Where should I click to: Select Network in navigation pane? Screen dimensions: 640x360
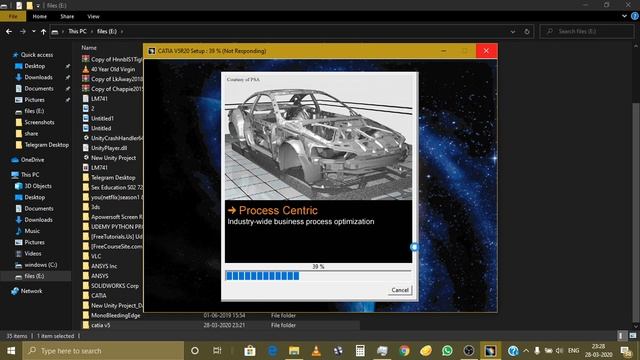point(31,291)
